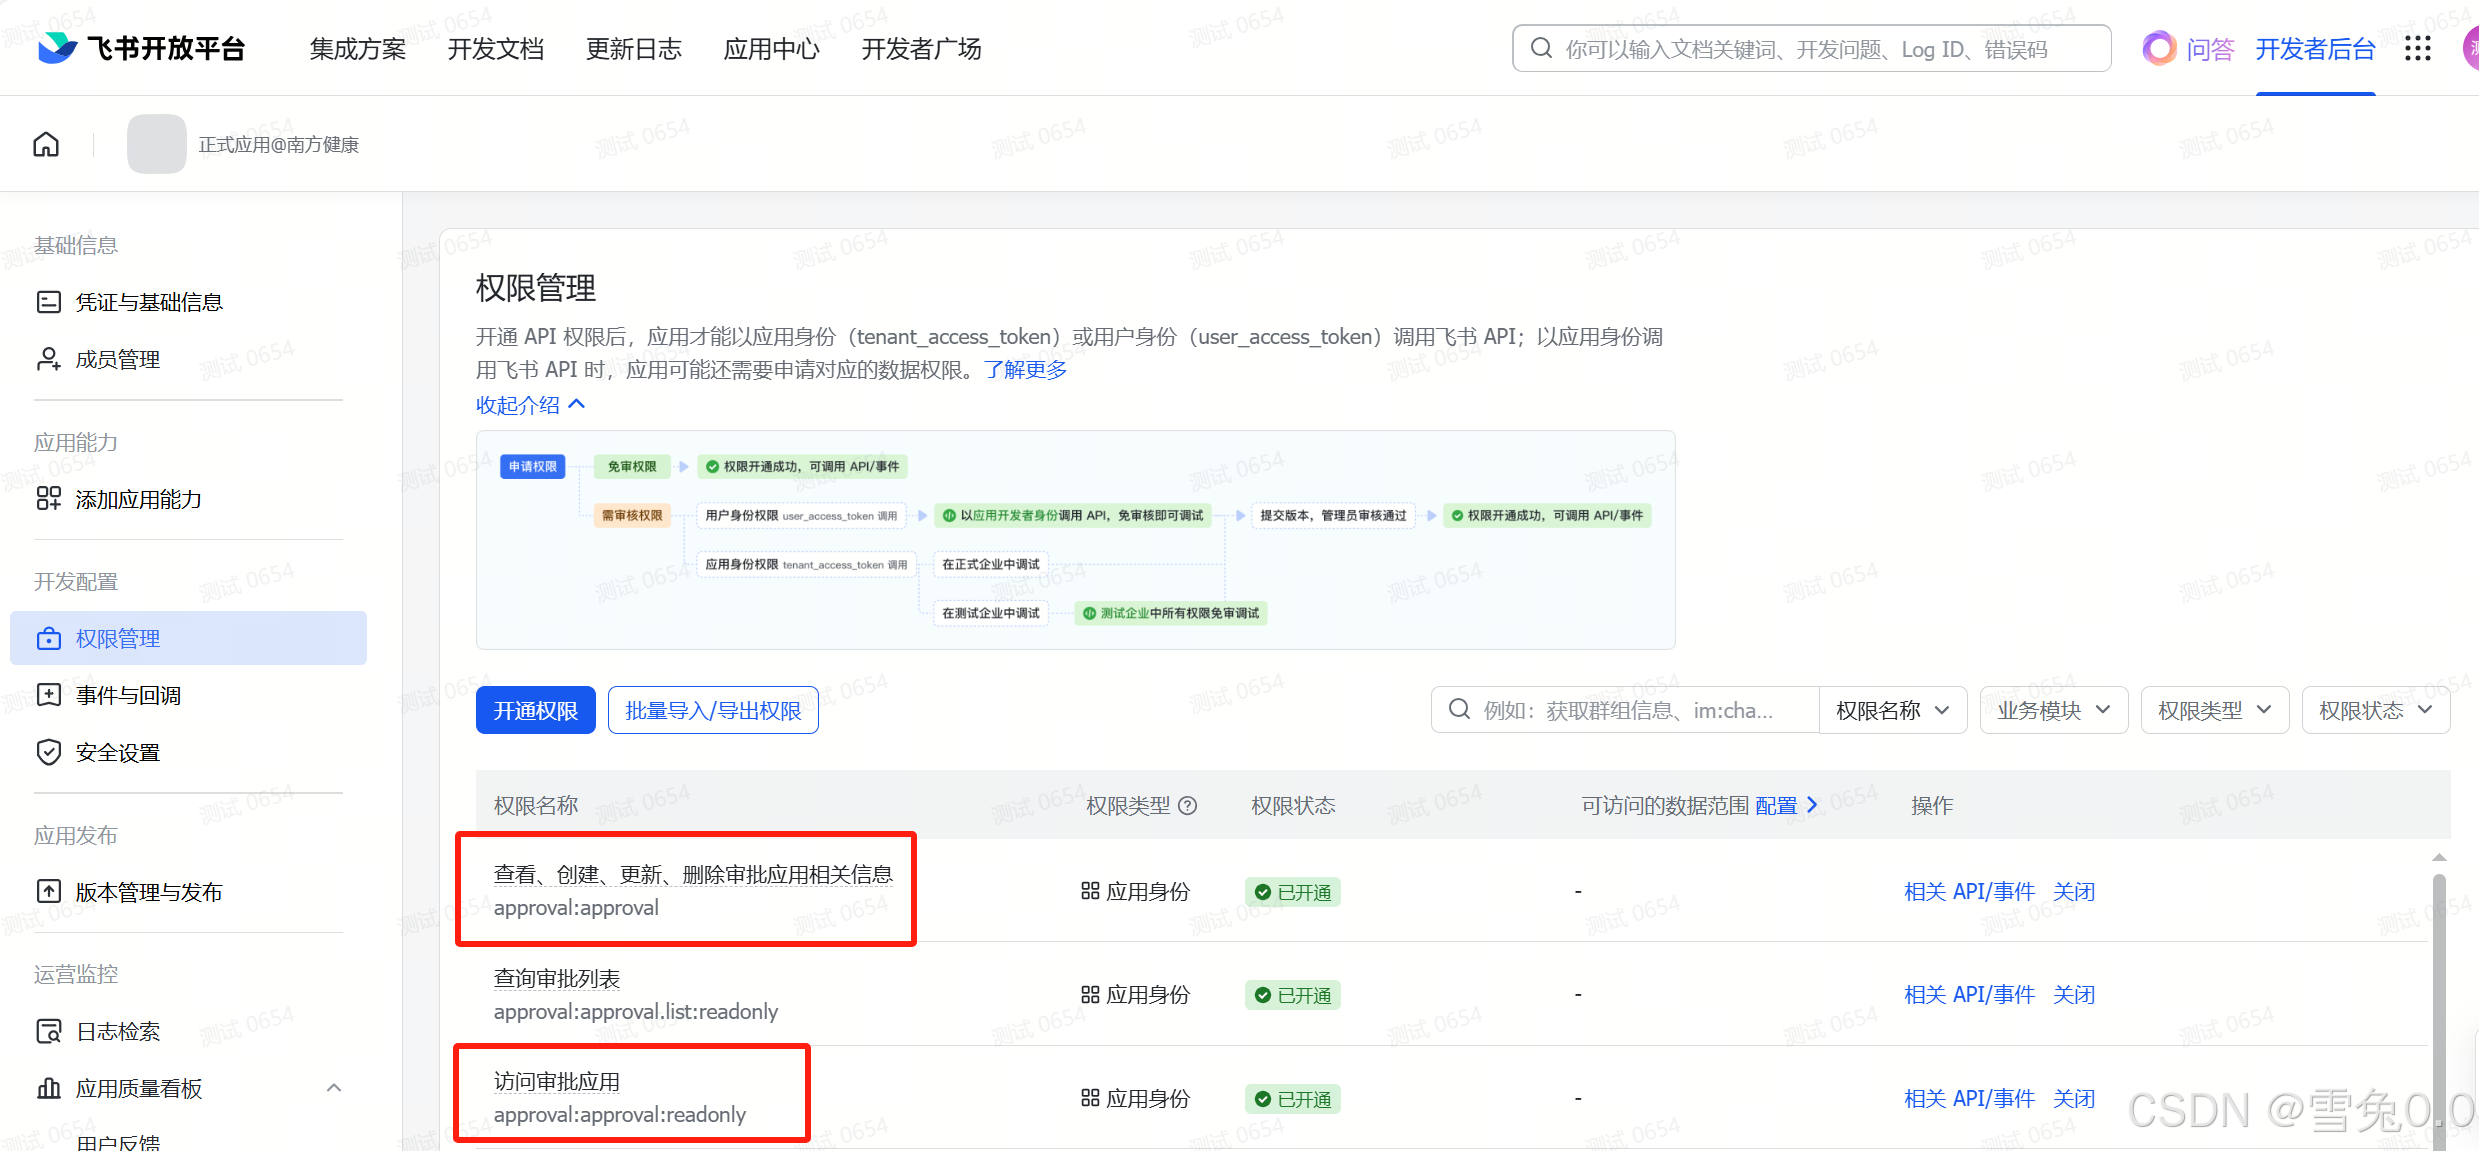2479x1151 pixels.
Task: Collapse the intro via 收起介绍
Action: [530, 405]
